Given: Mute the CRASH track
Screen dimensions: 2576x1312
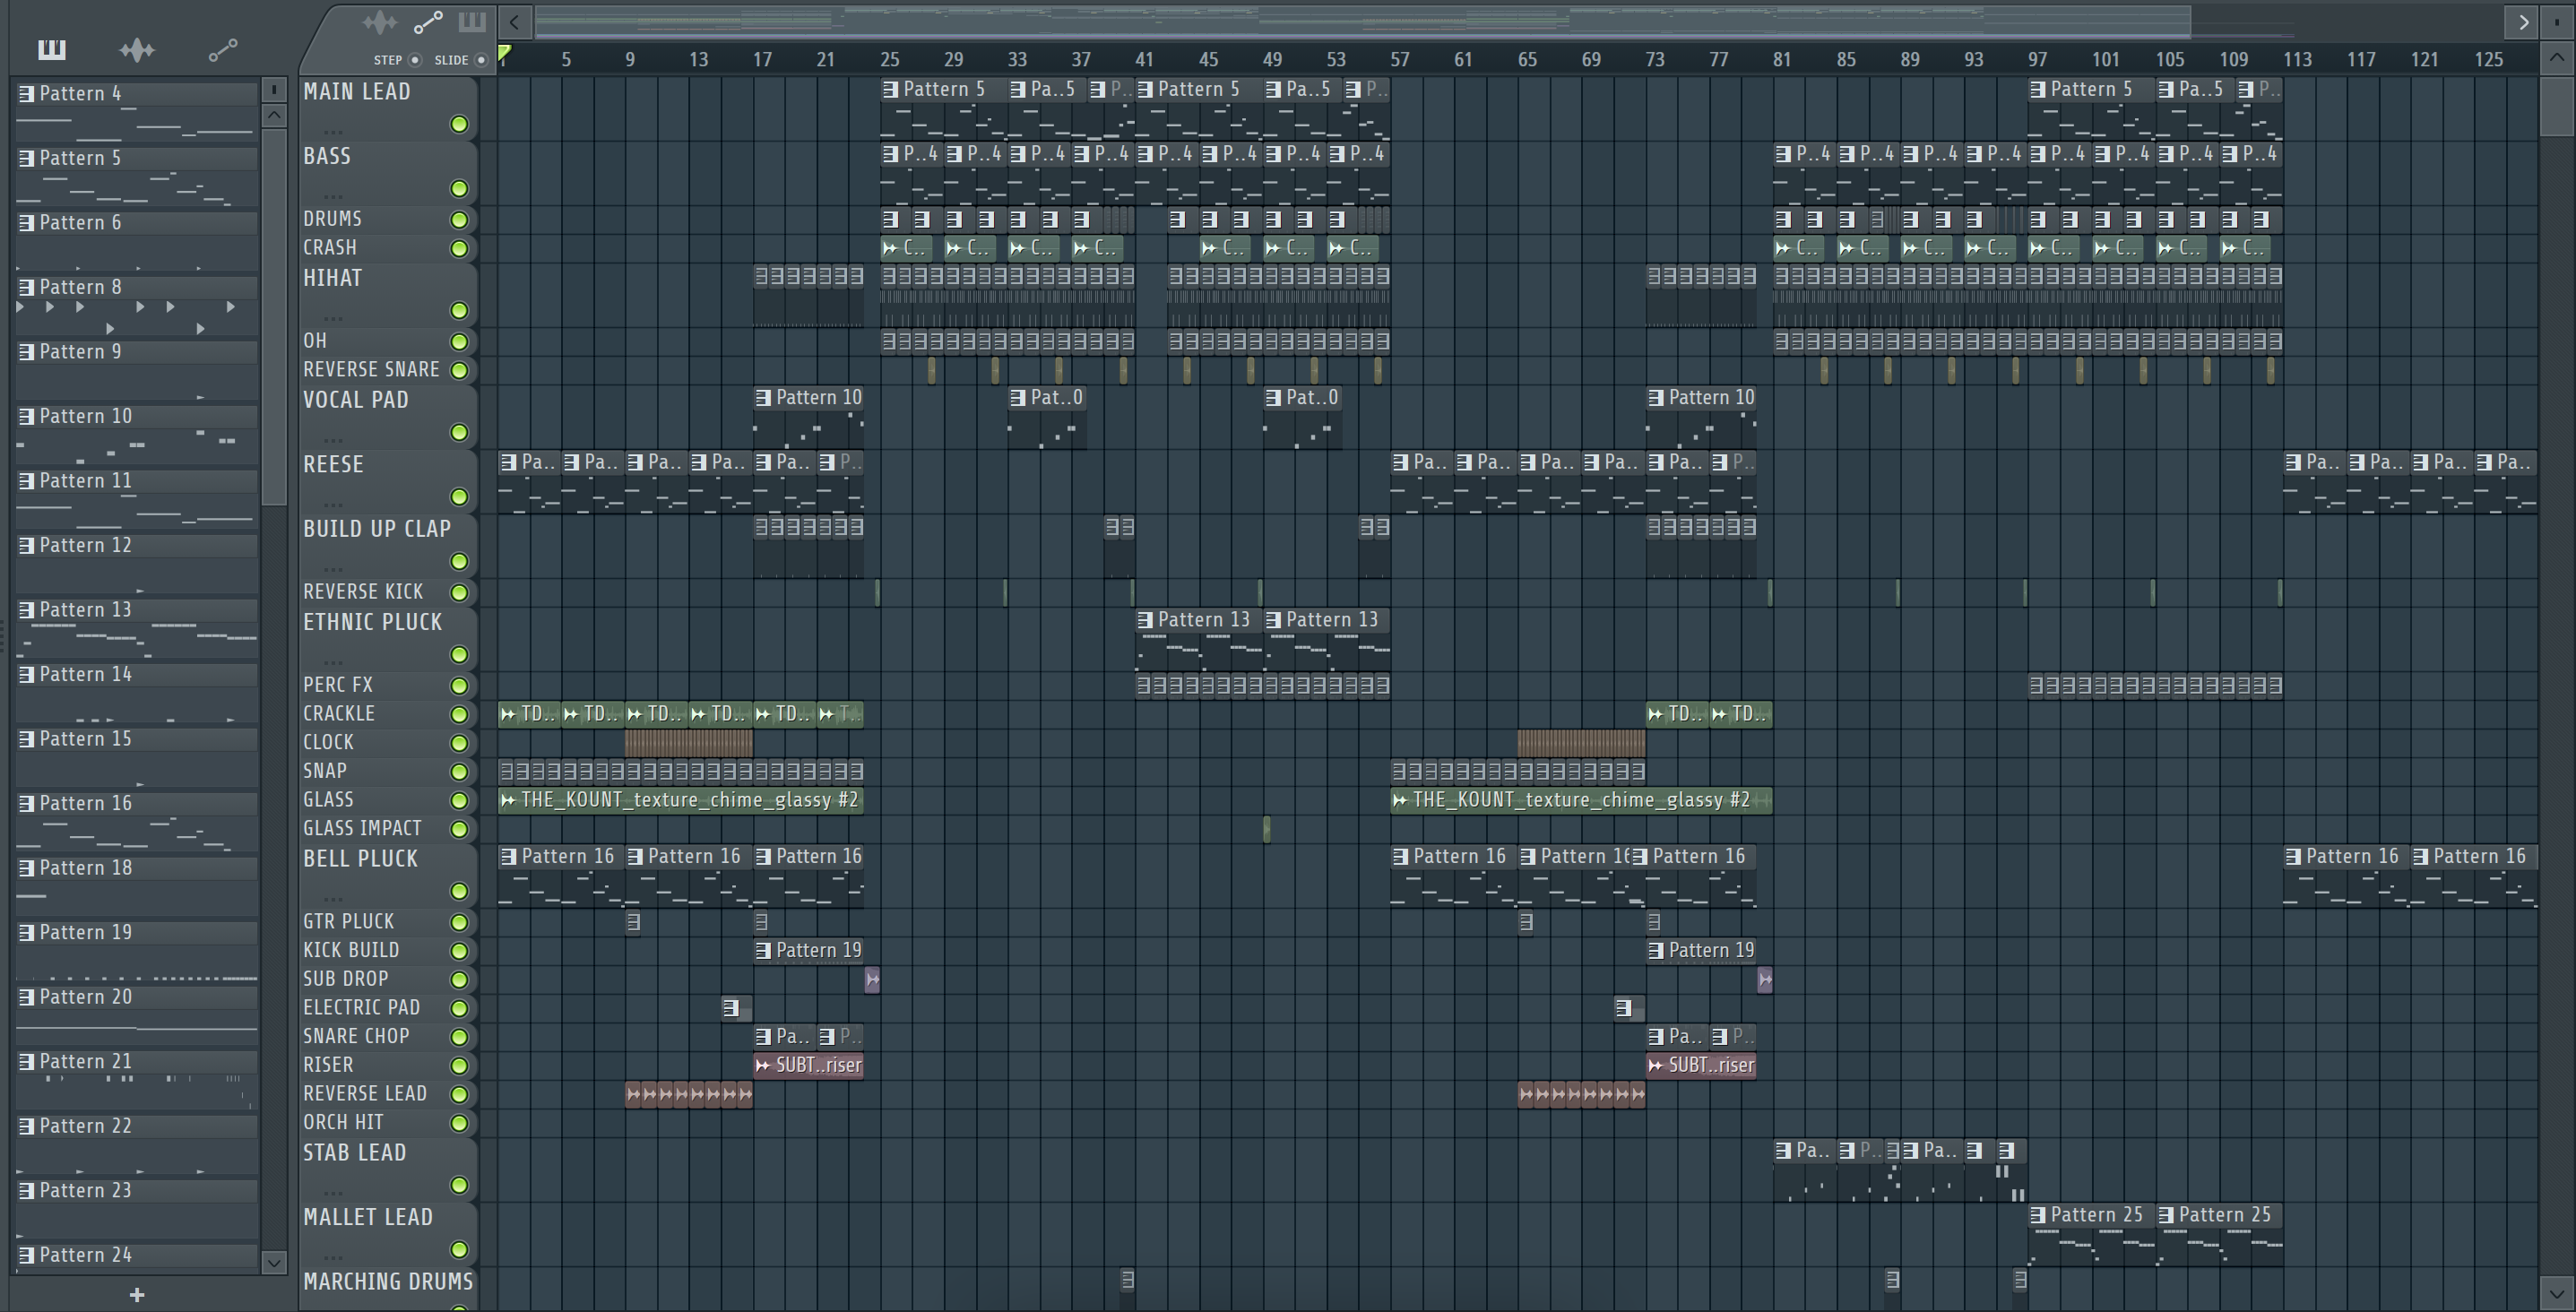Looking at the screenshot, I should point(459,248).
